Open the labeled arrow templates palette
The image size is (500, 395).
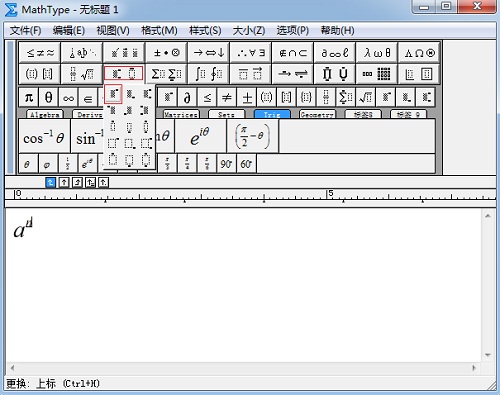tap(292, 74)
